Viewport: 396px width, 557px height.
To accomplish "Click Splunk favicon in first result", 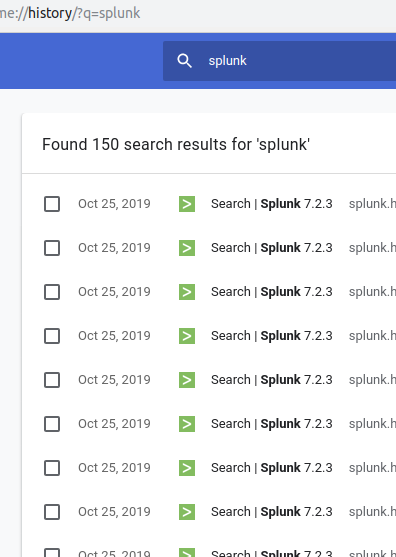I will (187, 204).
